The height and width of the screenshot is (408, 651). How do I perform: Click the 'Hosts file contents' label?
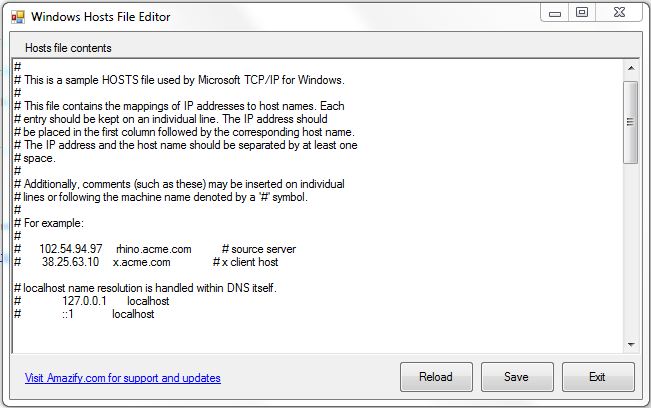point(68,48)
